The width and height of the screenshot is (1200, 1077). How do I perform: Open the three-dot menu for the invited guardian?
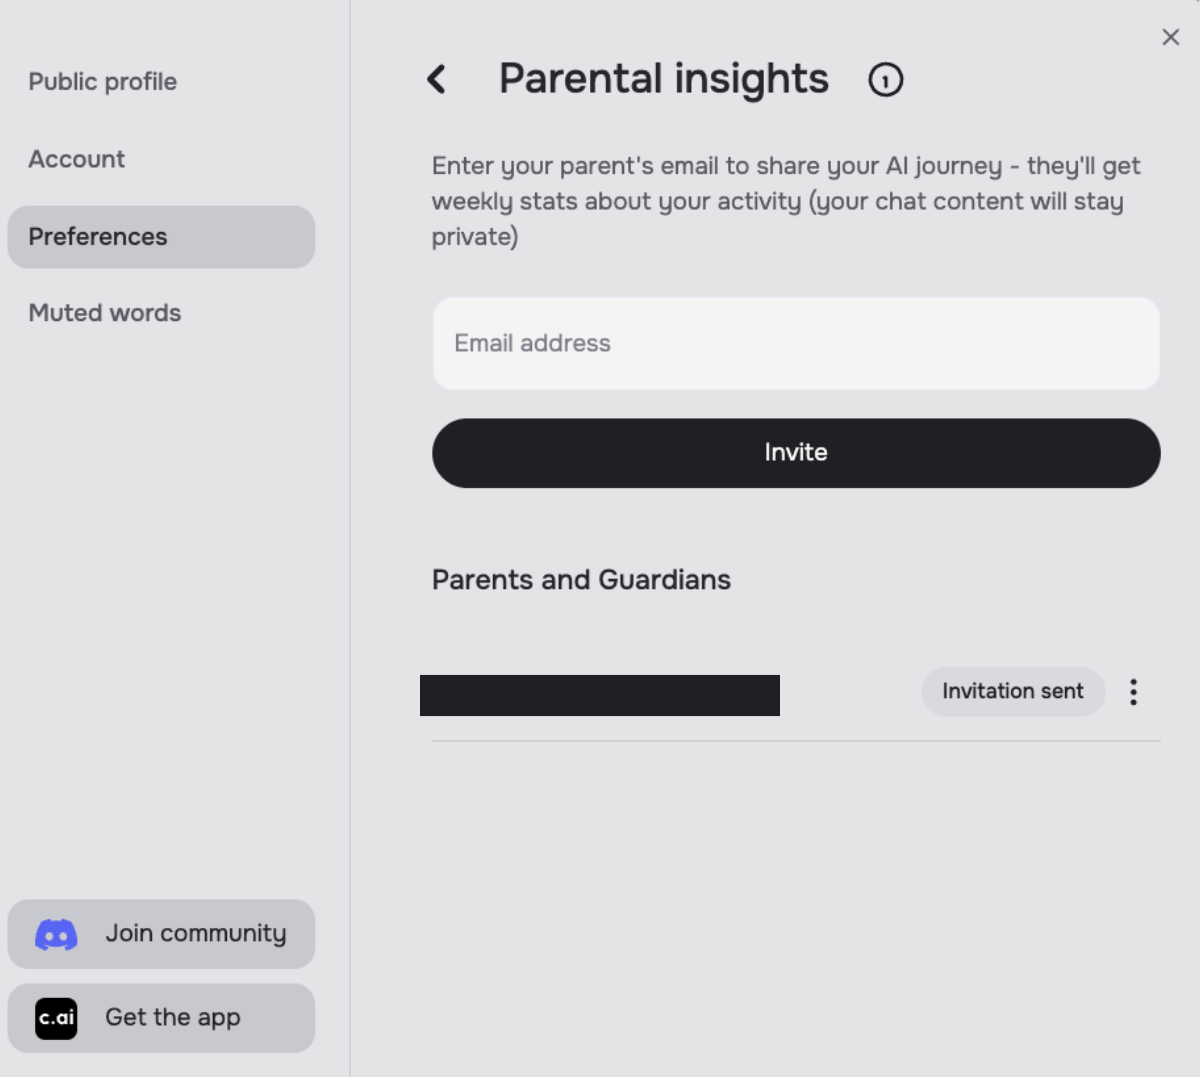1133,692
